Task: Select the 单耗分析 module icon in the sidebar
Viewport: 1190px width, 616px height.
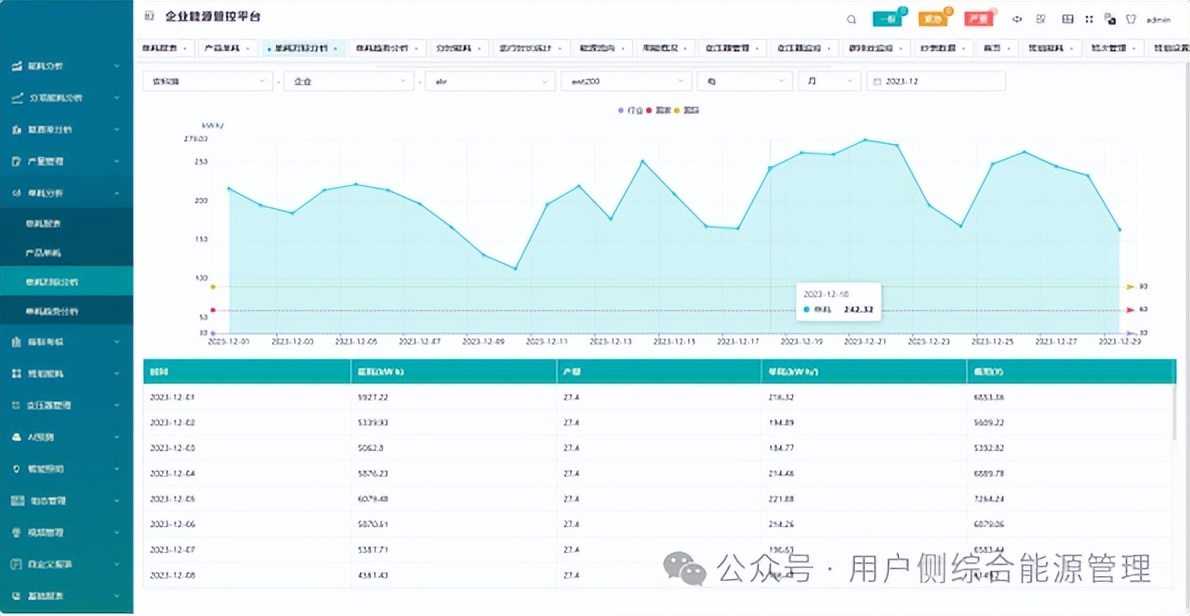Action: pyautogui.click(x=15, y=193)
